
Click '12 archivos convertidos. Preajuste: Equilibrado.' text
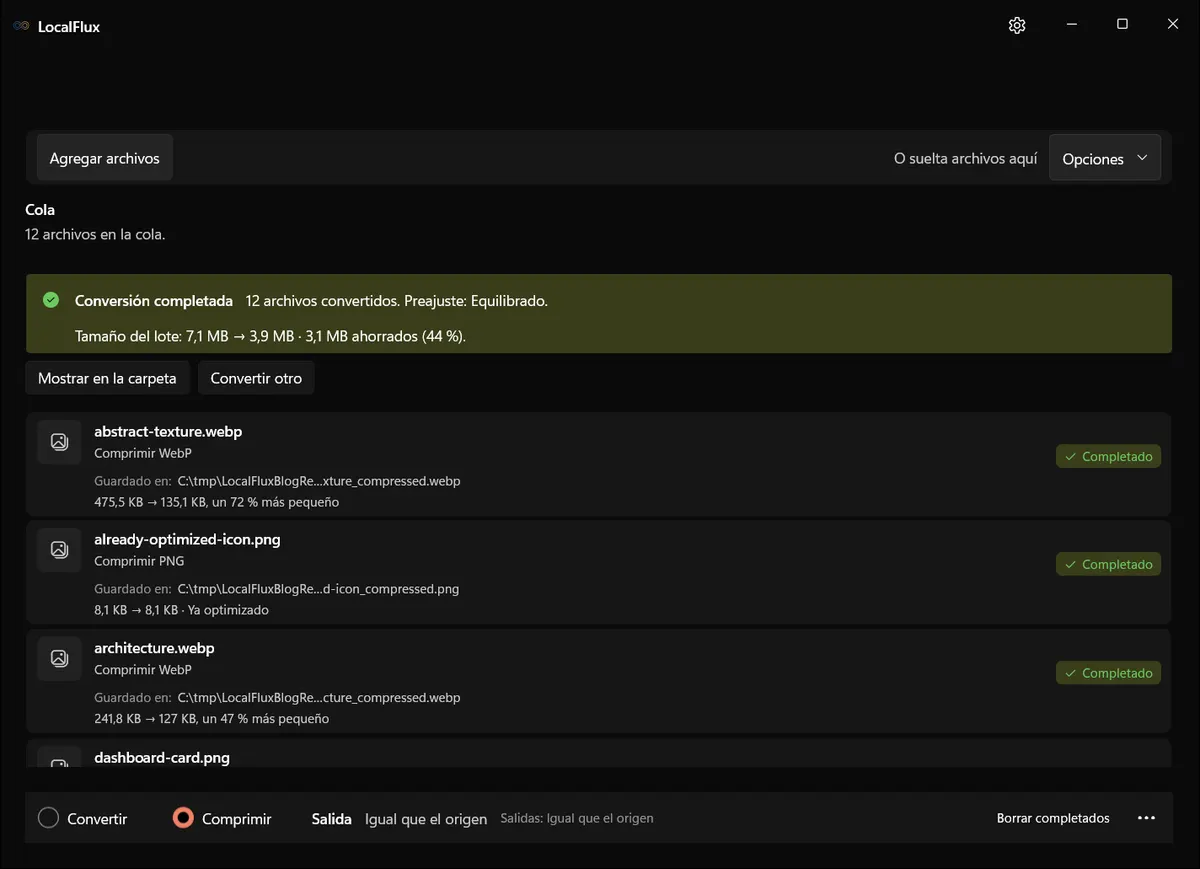pyautogui.click(x=396, y=300)
